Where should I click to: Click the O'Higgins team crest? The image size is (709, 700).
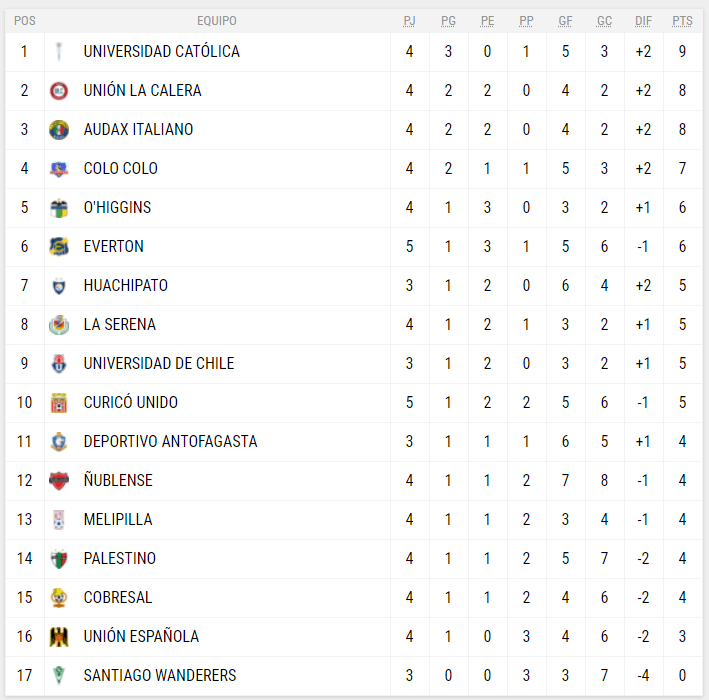click(x=59, y=207)
